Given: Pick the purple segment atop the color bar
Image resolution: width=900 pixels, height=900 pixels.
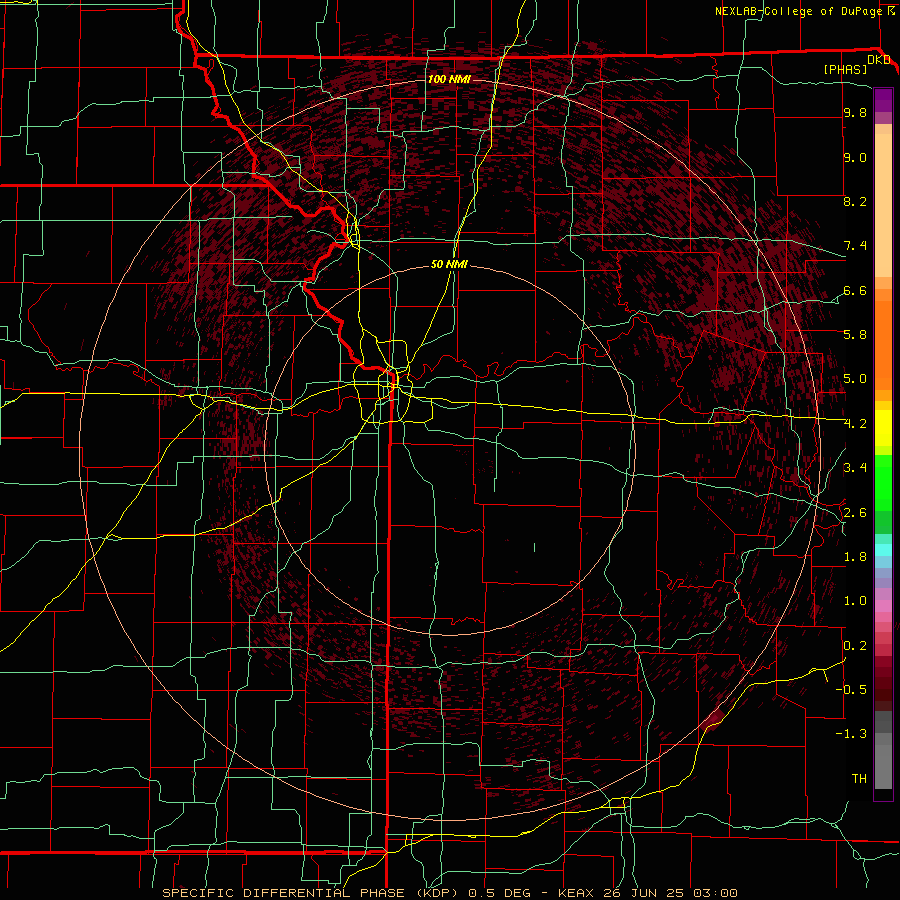Looking at the screenshot, I should pos(883,100).
